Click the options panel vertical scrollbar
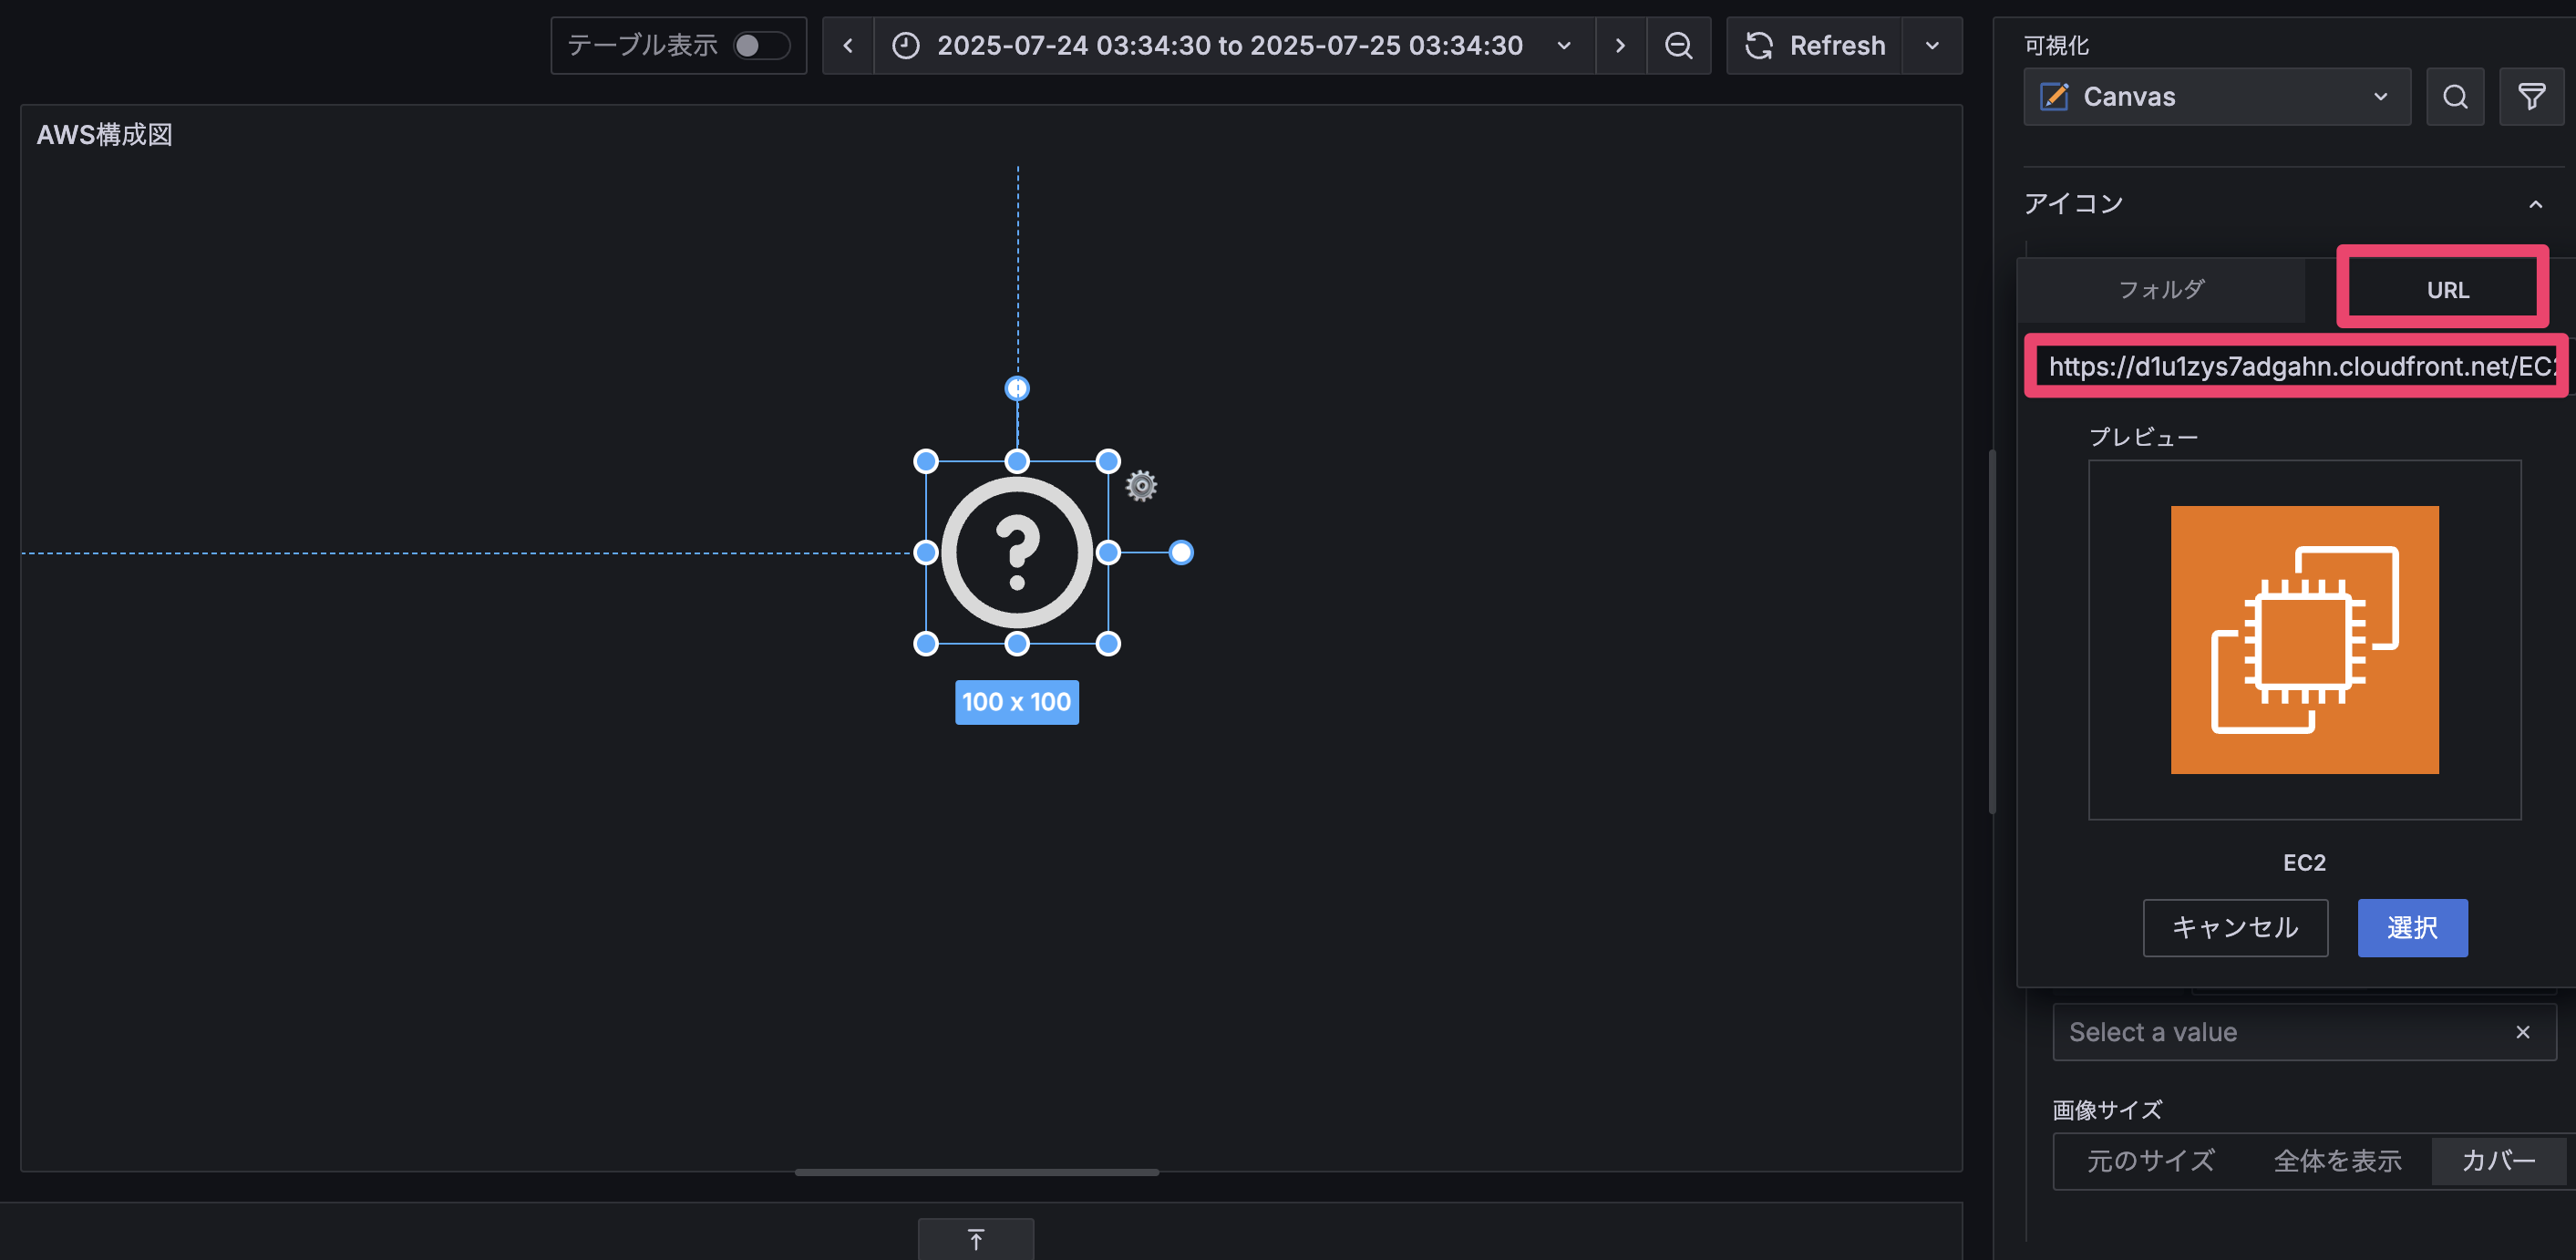The image size is (2576, 1260). click(1992, 630)
